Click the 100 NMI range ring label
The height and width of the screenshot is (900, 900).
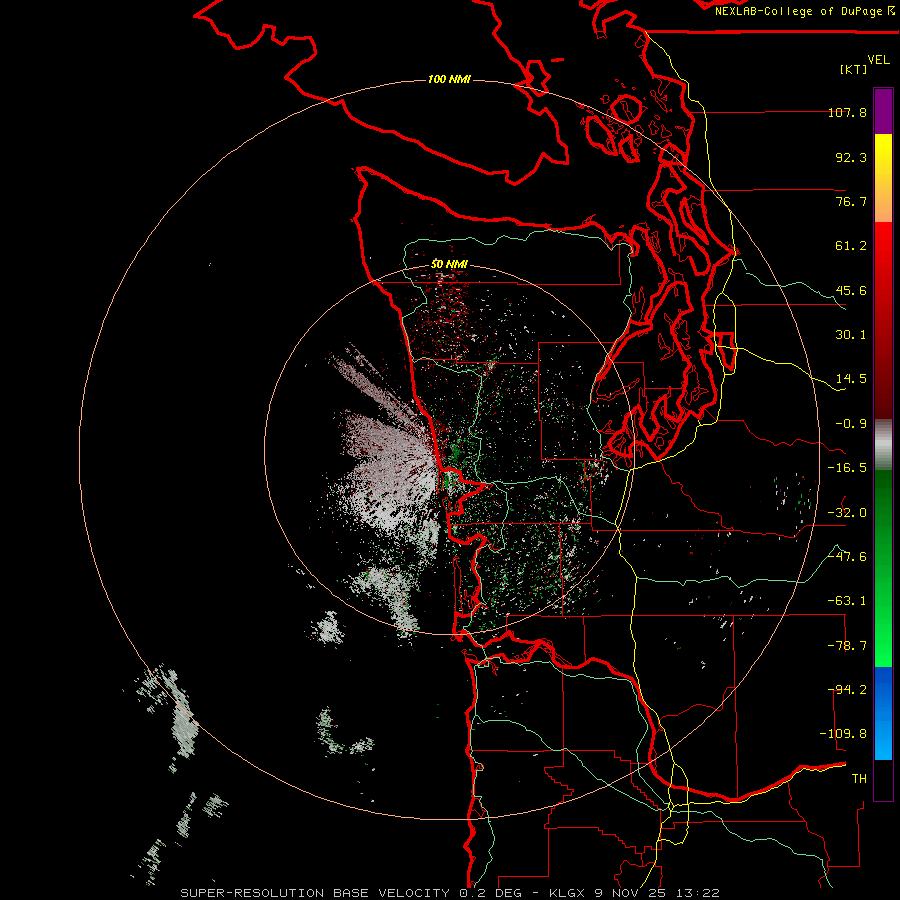(x=449, y=79)
